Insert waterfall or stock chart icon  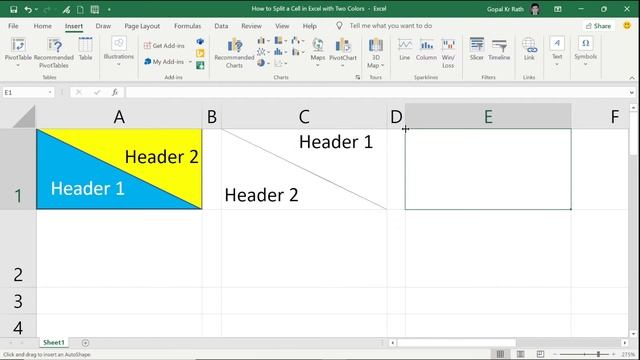pyautogui.click(x=298, y=40)
